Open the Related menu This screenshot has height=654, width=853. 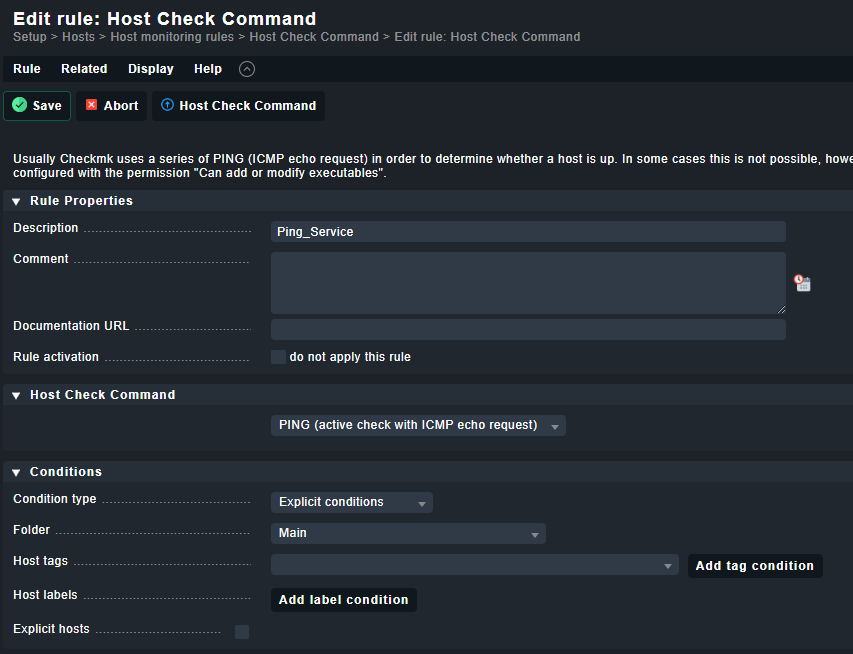[x=84, y=69]
